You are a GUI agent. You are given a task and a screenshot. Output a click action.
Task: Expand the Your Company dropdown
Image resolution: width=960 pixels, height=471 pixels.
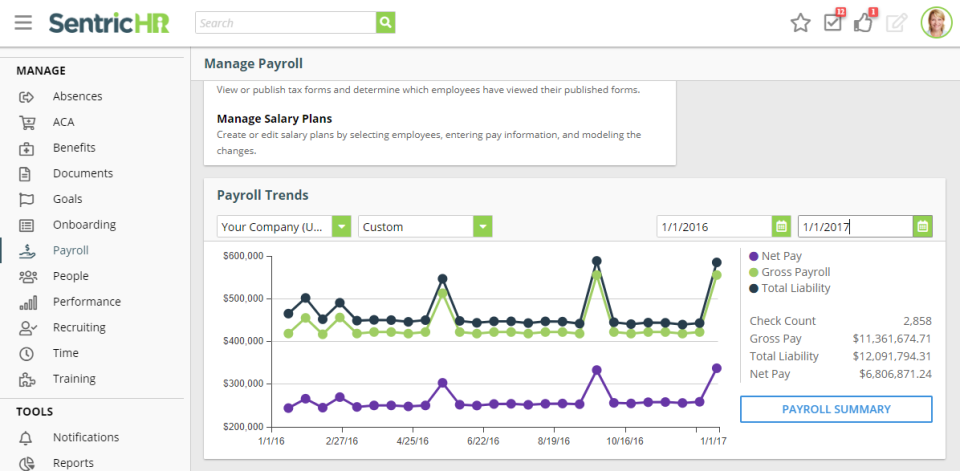(342, 227)
